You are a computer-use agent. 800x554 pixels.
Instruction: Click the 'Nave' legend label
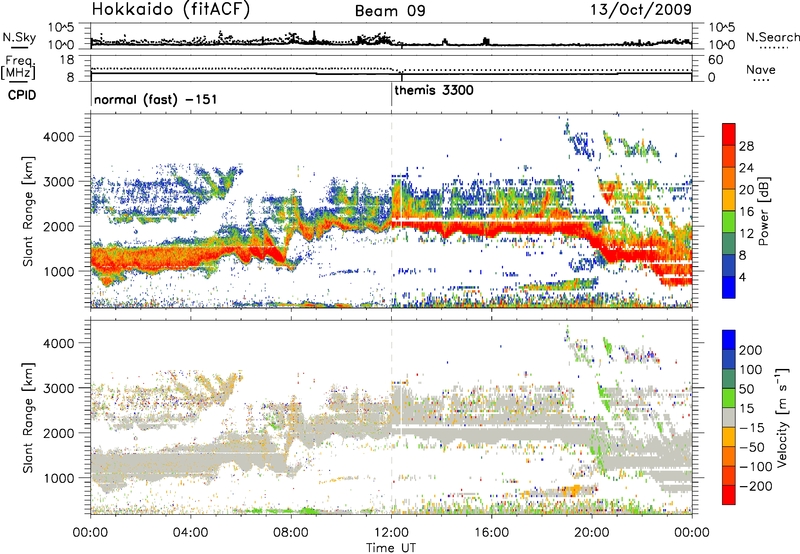761,69
